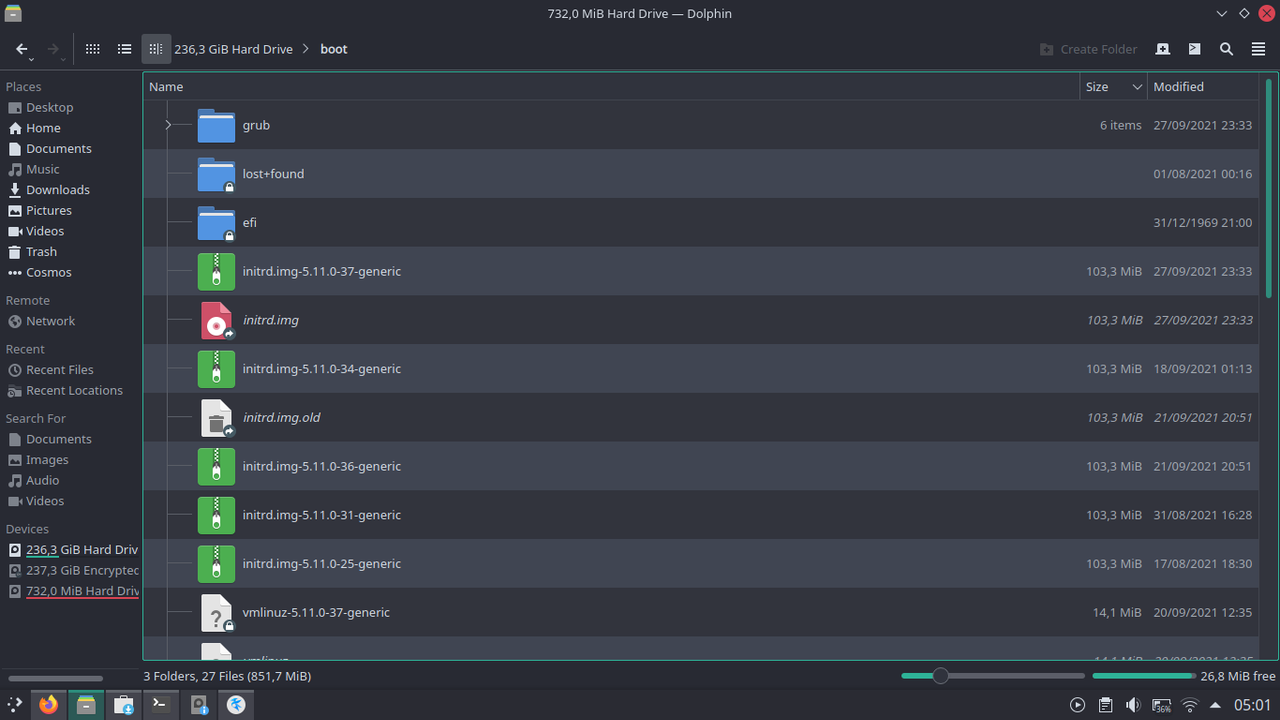Click the back navigation arrow

(x=21, y=48)
